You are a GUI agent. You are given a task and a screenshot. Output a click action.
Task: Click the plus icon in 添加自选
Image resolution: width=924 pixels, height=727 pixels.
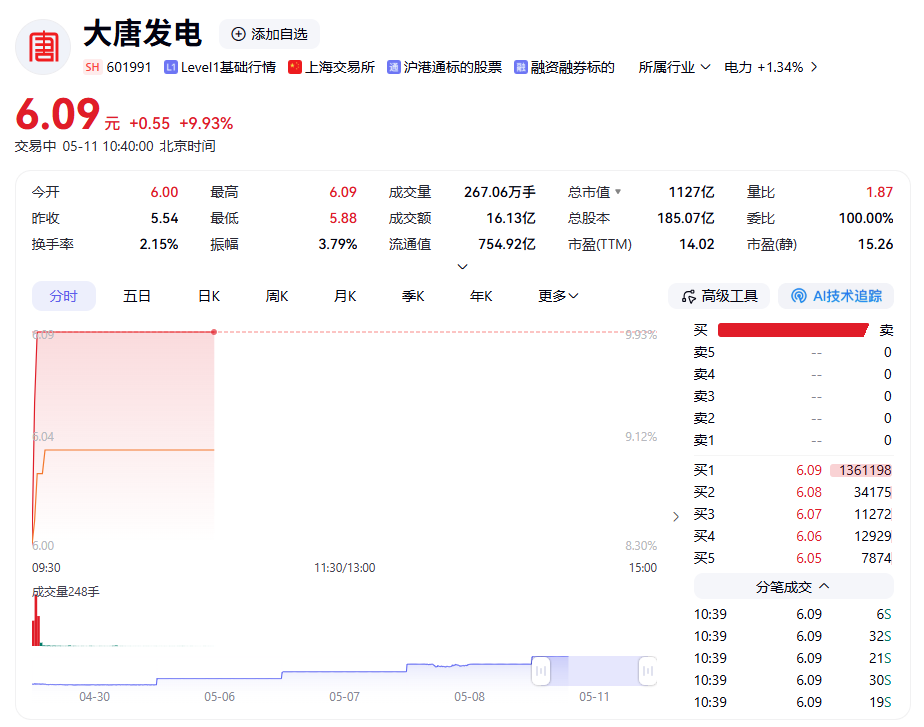[238, 34]
